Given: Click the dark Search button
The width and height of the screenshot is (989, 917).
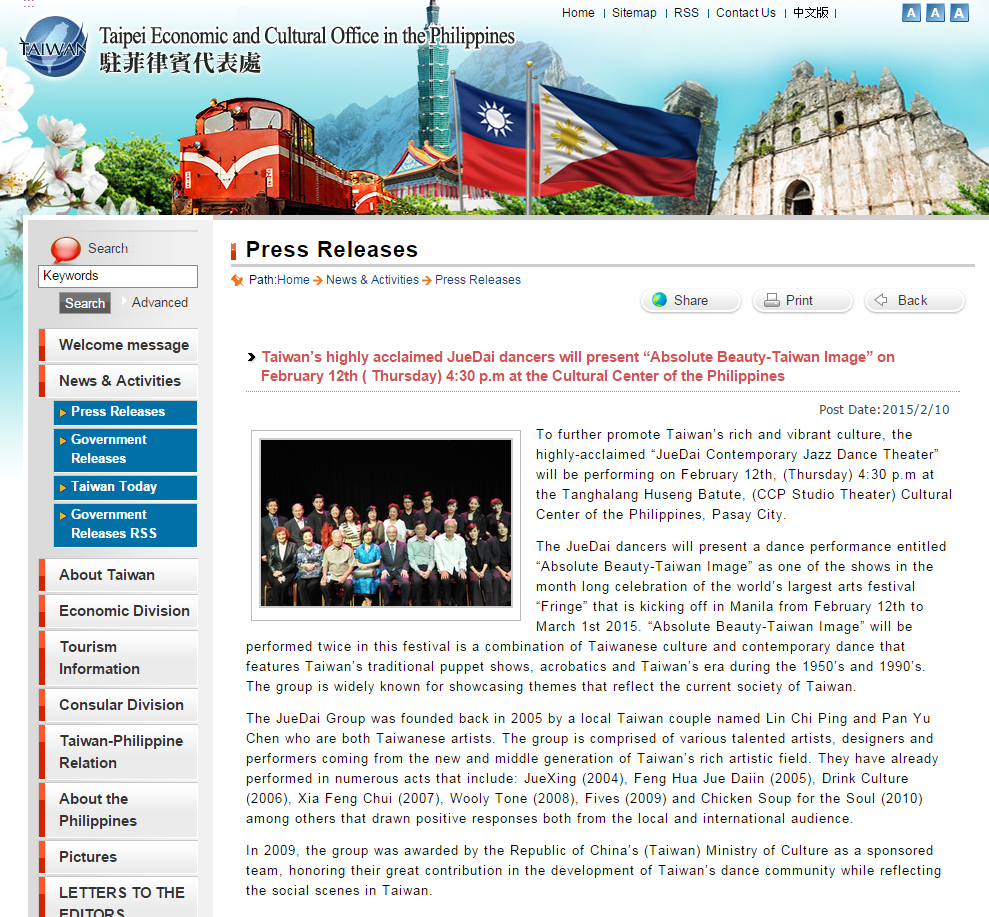Looking at the screenshot, I should point(85,303).
